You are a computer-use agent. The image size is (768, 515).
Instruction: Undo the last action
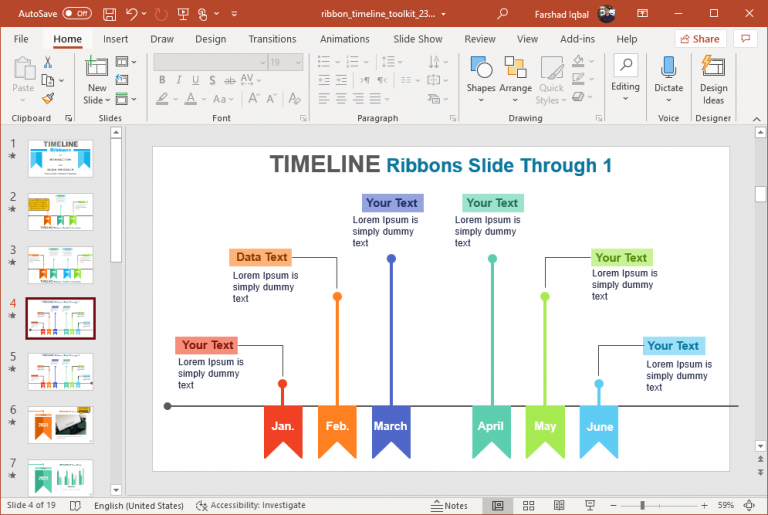pos(132,14)
